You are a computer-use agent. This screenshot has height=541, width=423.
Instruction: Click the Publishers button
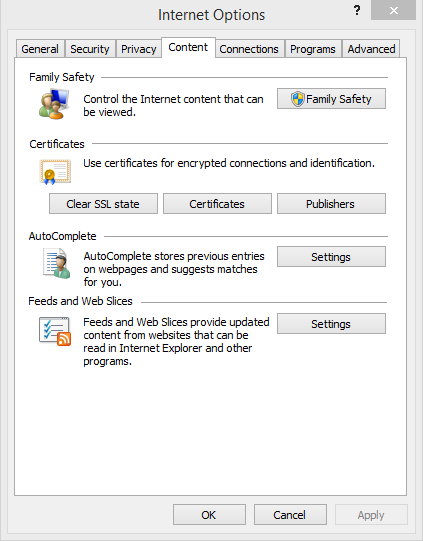click(331, 204)
